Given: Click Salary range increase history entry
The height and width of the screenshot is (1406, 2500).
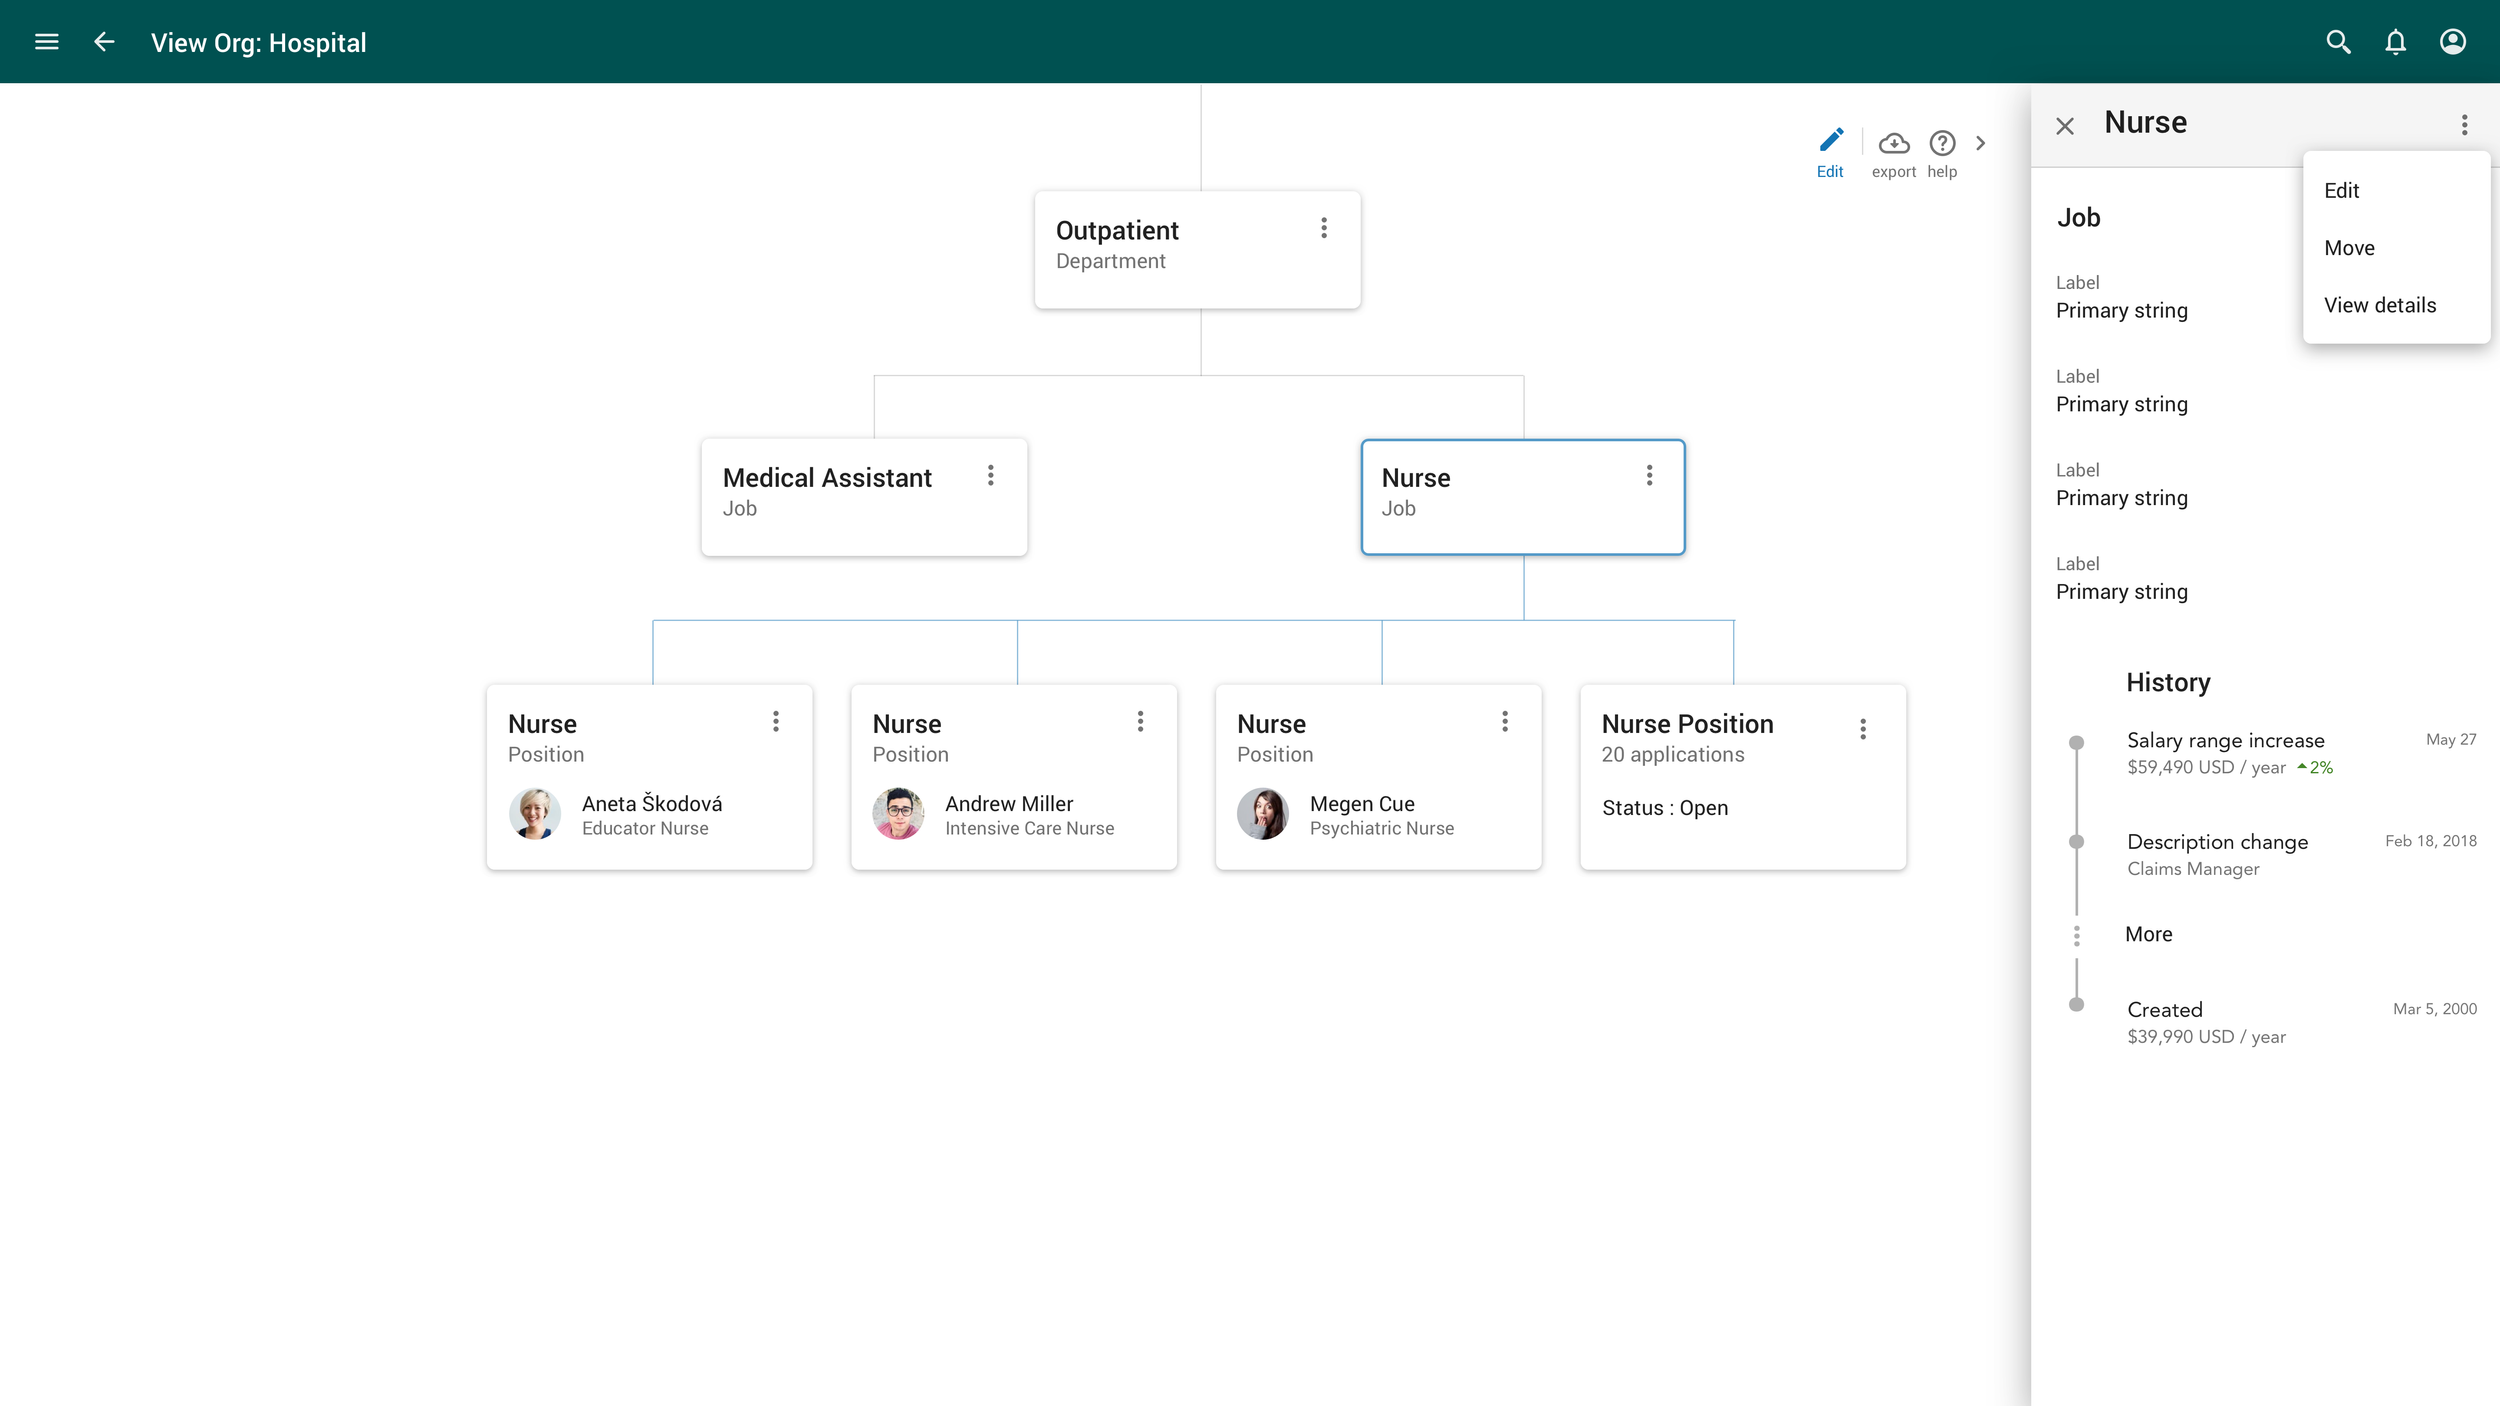Looking at the screenshot, I should tap(2225, 740).
